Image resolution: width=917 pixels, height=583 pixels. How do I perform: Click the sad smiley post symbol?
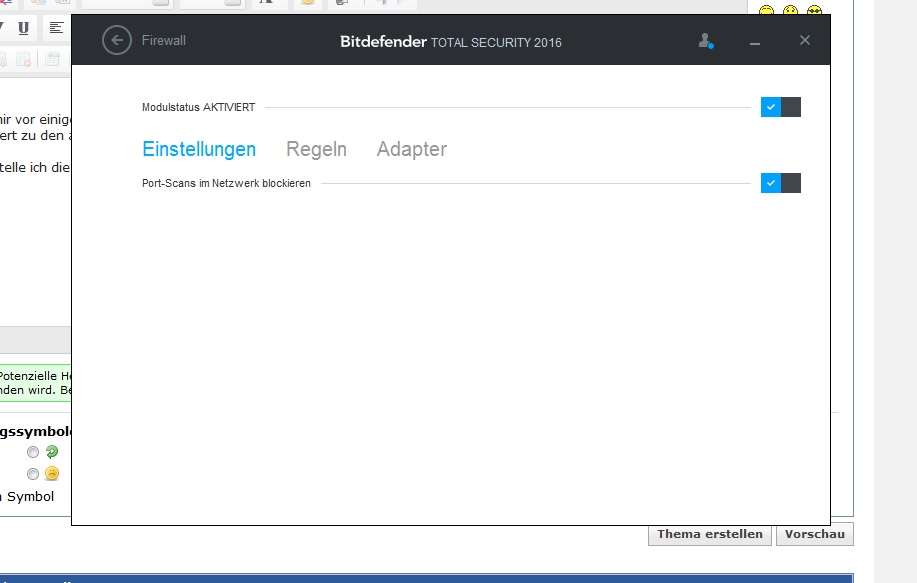[52, 473]
